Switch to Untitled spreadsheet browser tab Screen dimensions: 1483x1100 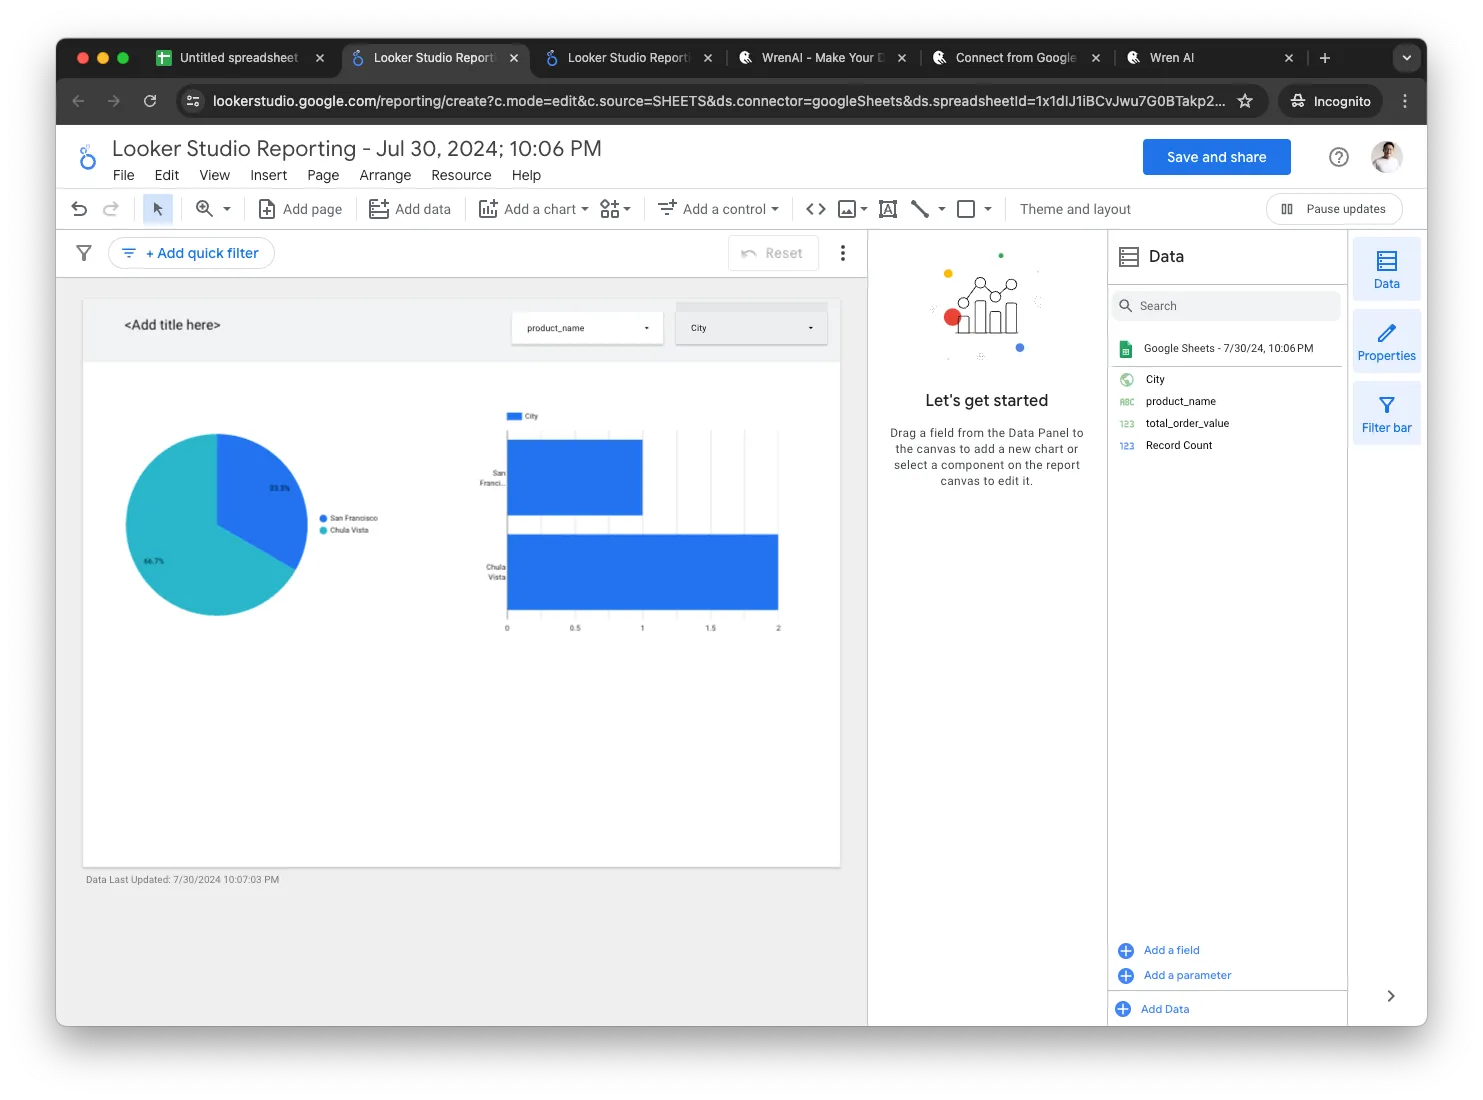pos(240,58)
